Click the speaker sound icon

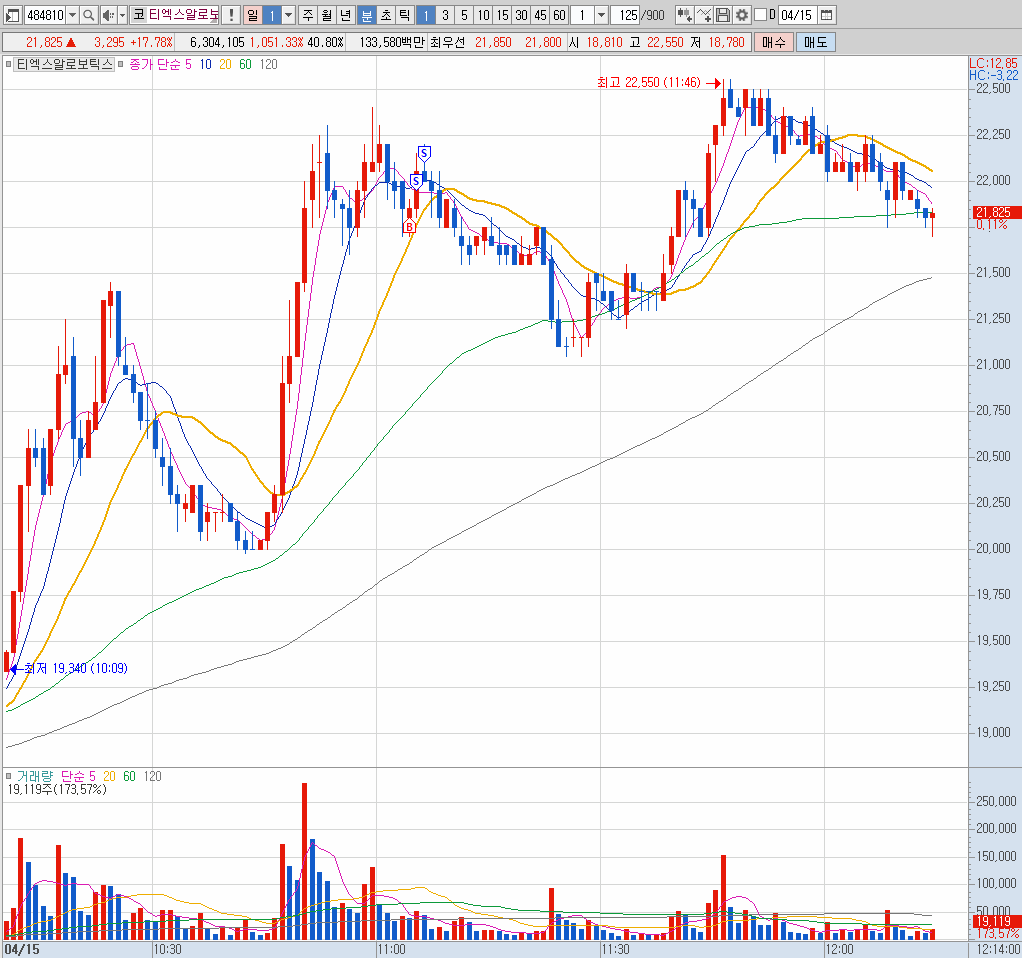tap(108, 15)
